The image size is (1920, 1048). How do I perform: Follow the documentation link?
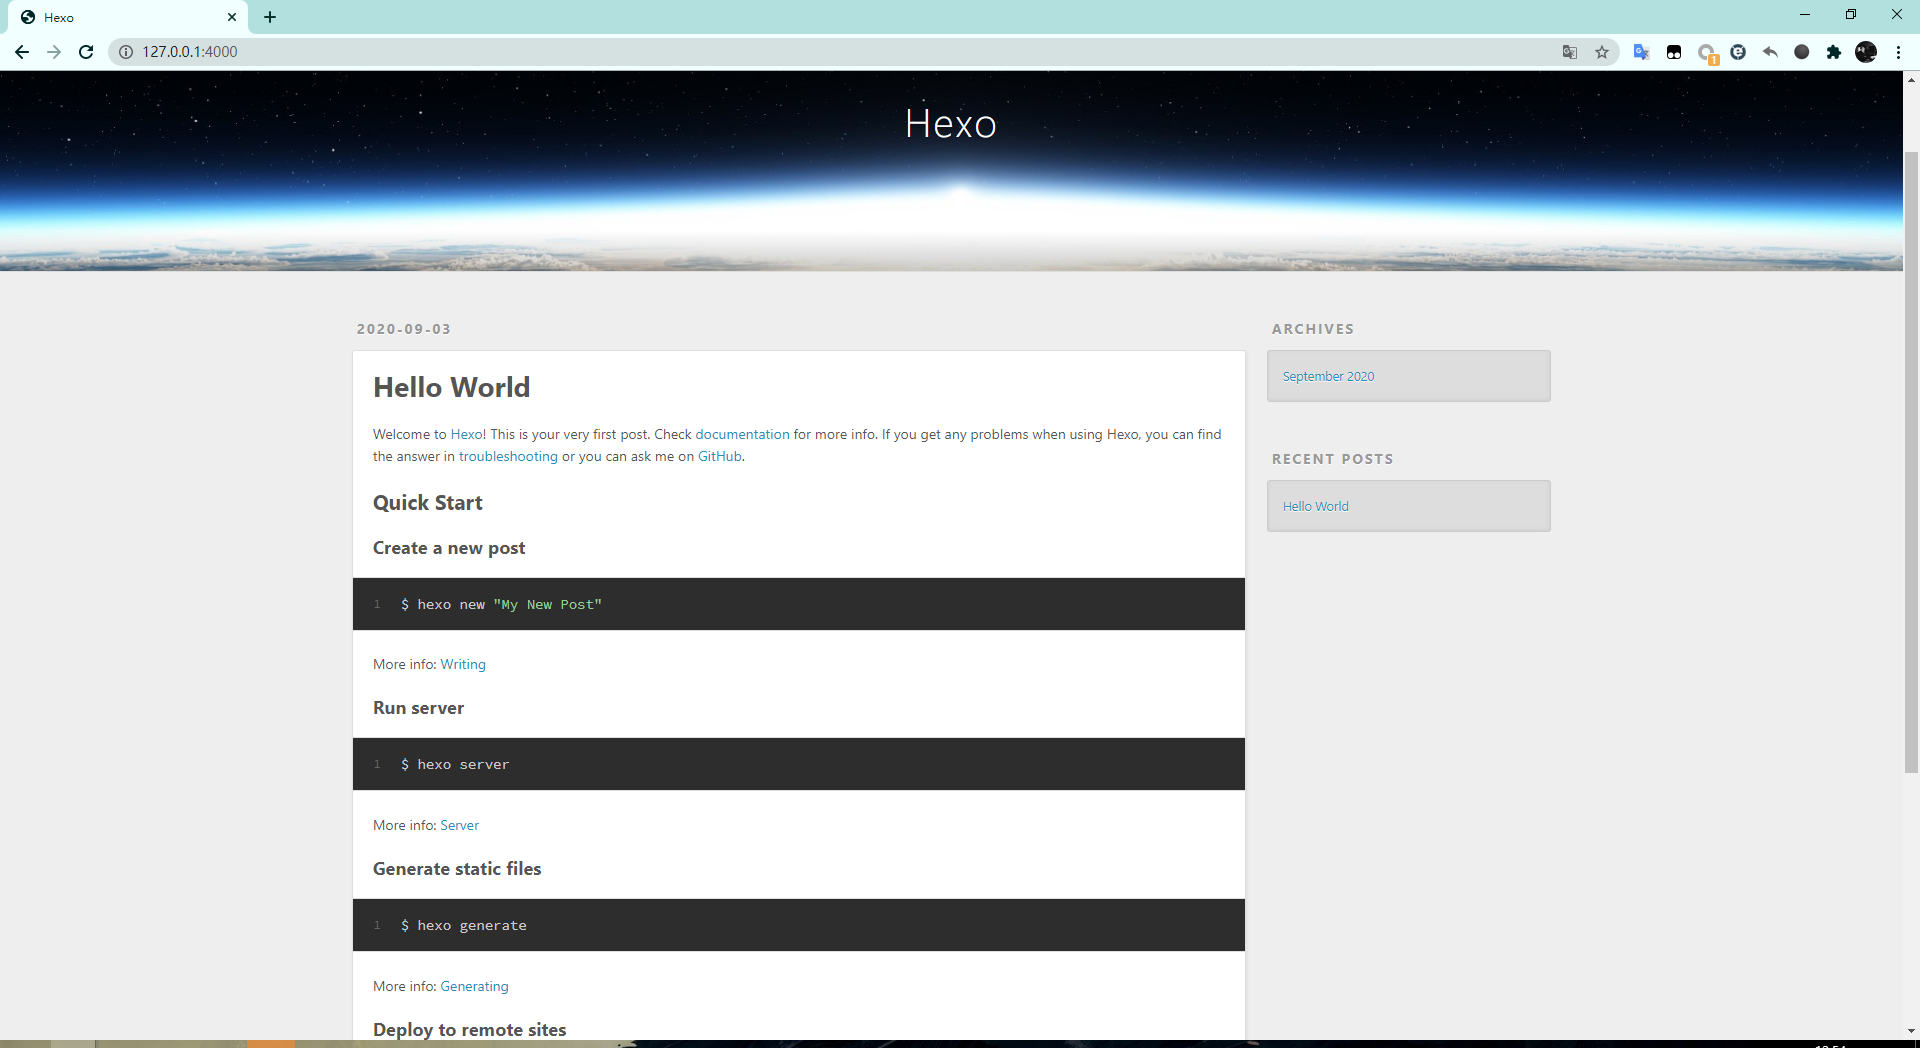click(x=742, y=434)
